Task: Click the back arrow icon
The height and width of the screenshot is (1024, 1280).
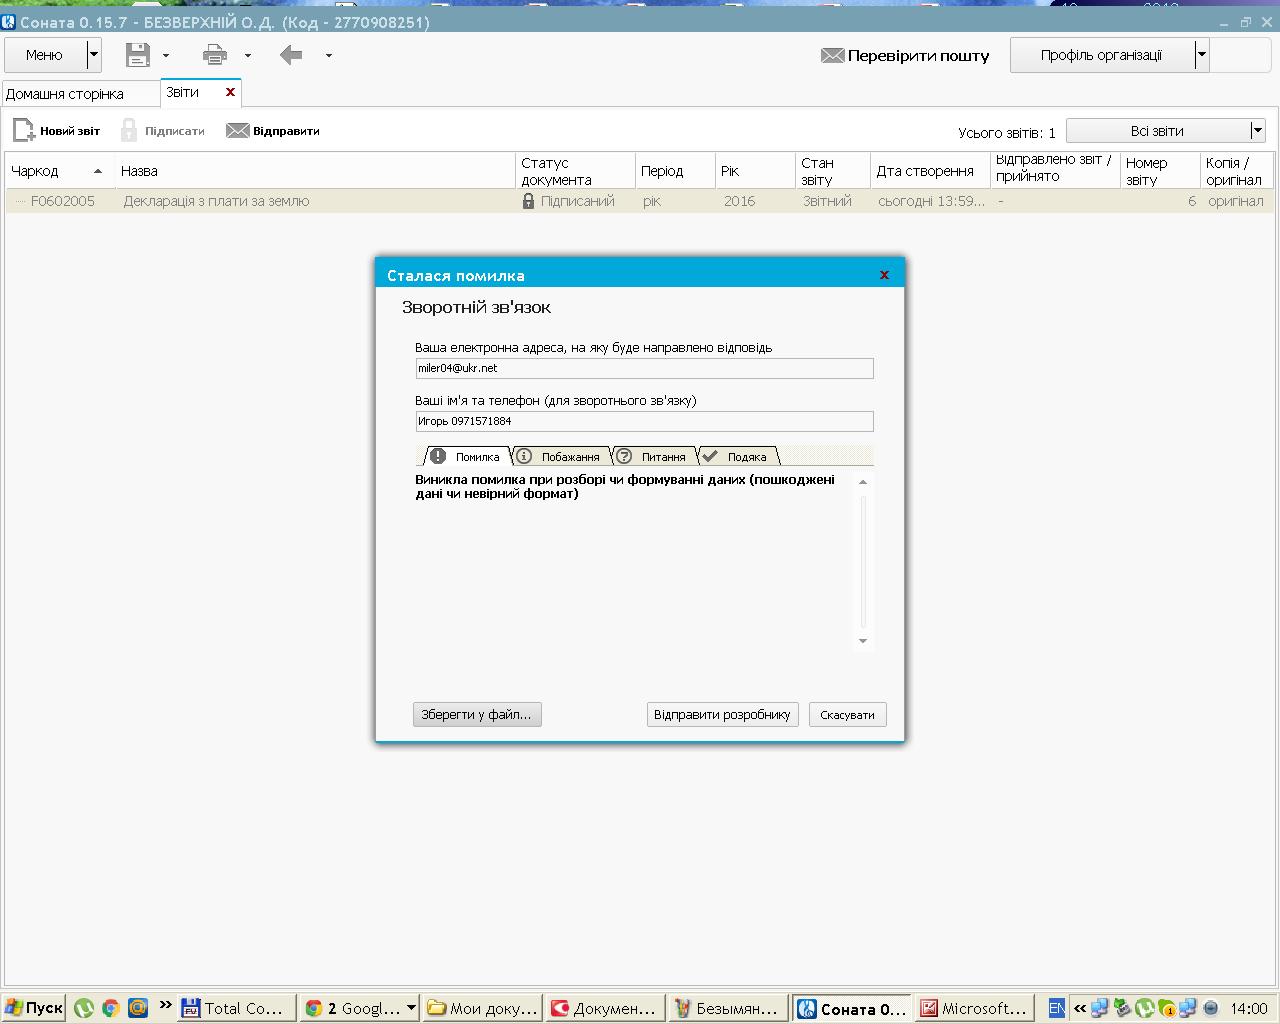Action: (x=291, y=55)
